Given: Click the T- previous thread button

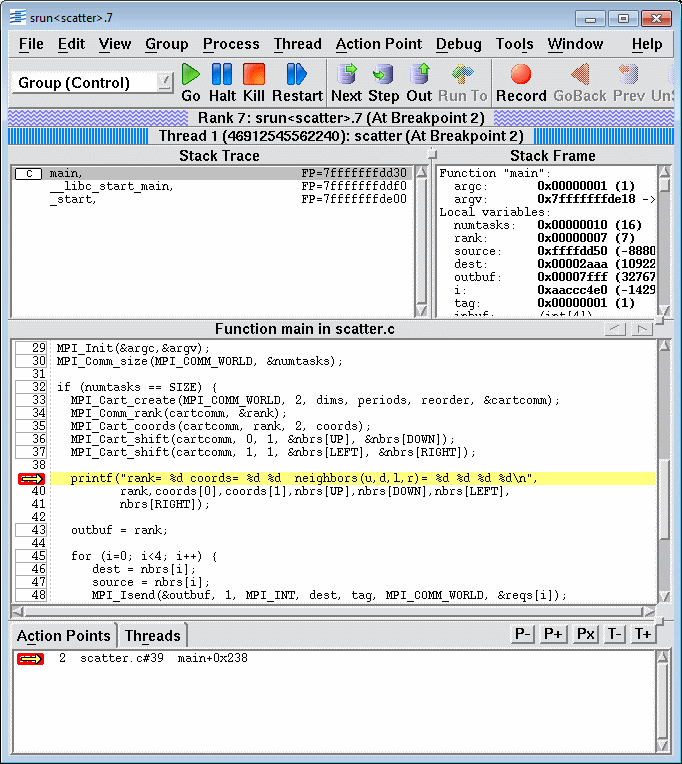Looking at the screenshot, I should [x=614, y=634].
